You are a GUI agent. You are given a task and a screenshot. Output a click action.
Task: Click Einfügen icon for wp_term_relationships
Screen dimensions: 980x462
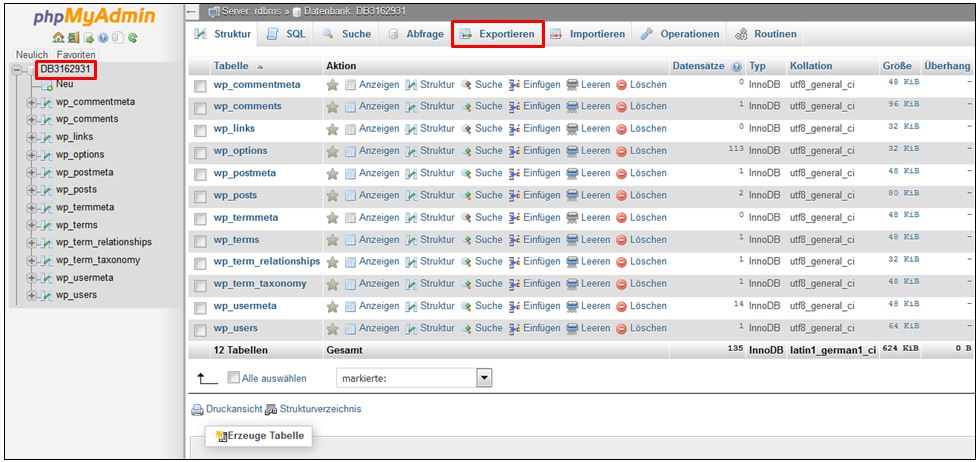(514, 263)
